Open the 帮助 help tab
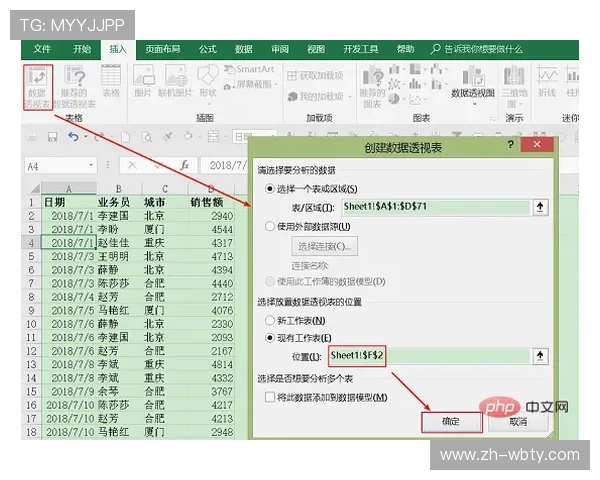600x480 pixels. 405,49
